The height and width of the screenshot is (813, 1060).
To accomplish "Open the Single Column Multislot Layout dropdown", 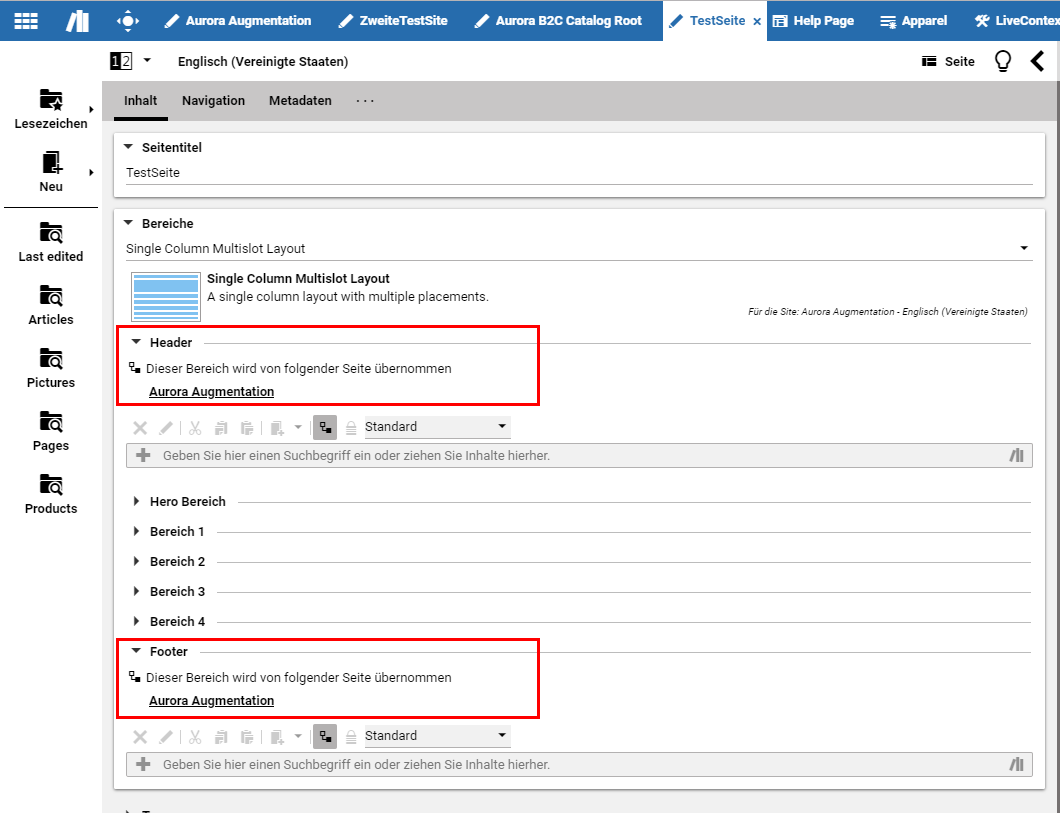I will pyautogui.click(x=578, y=248).
